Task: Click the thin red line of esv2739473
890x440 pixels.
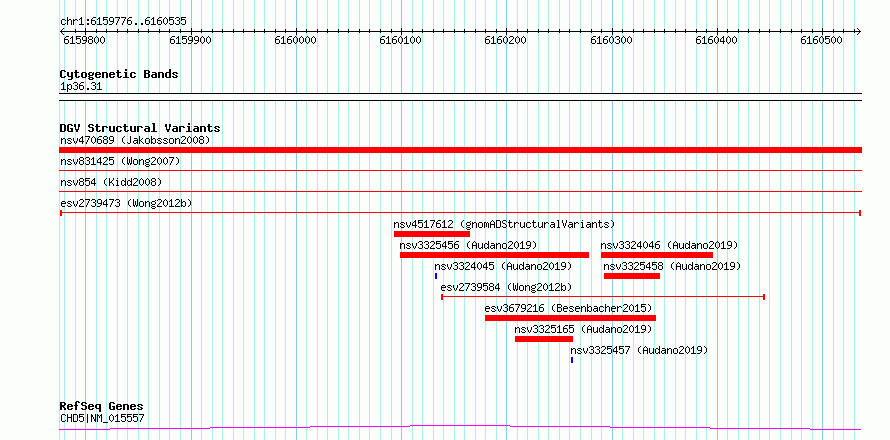Action: point(460,212)
